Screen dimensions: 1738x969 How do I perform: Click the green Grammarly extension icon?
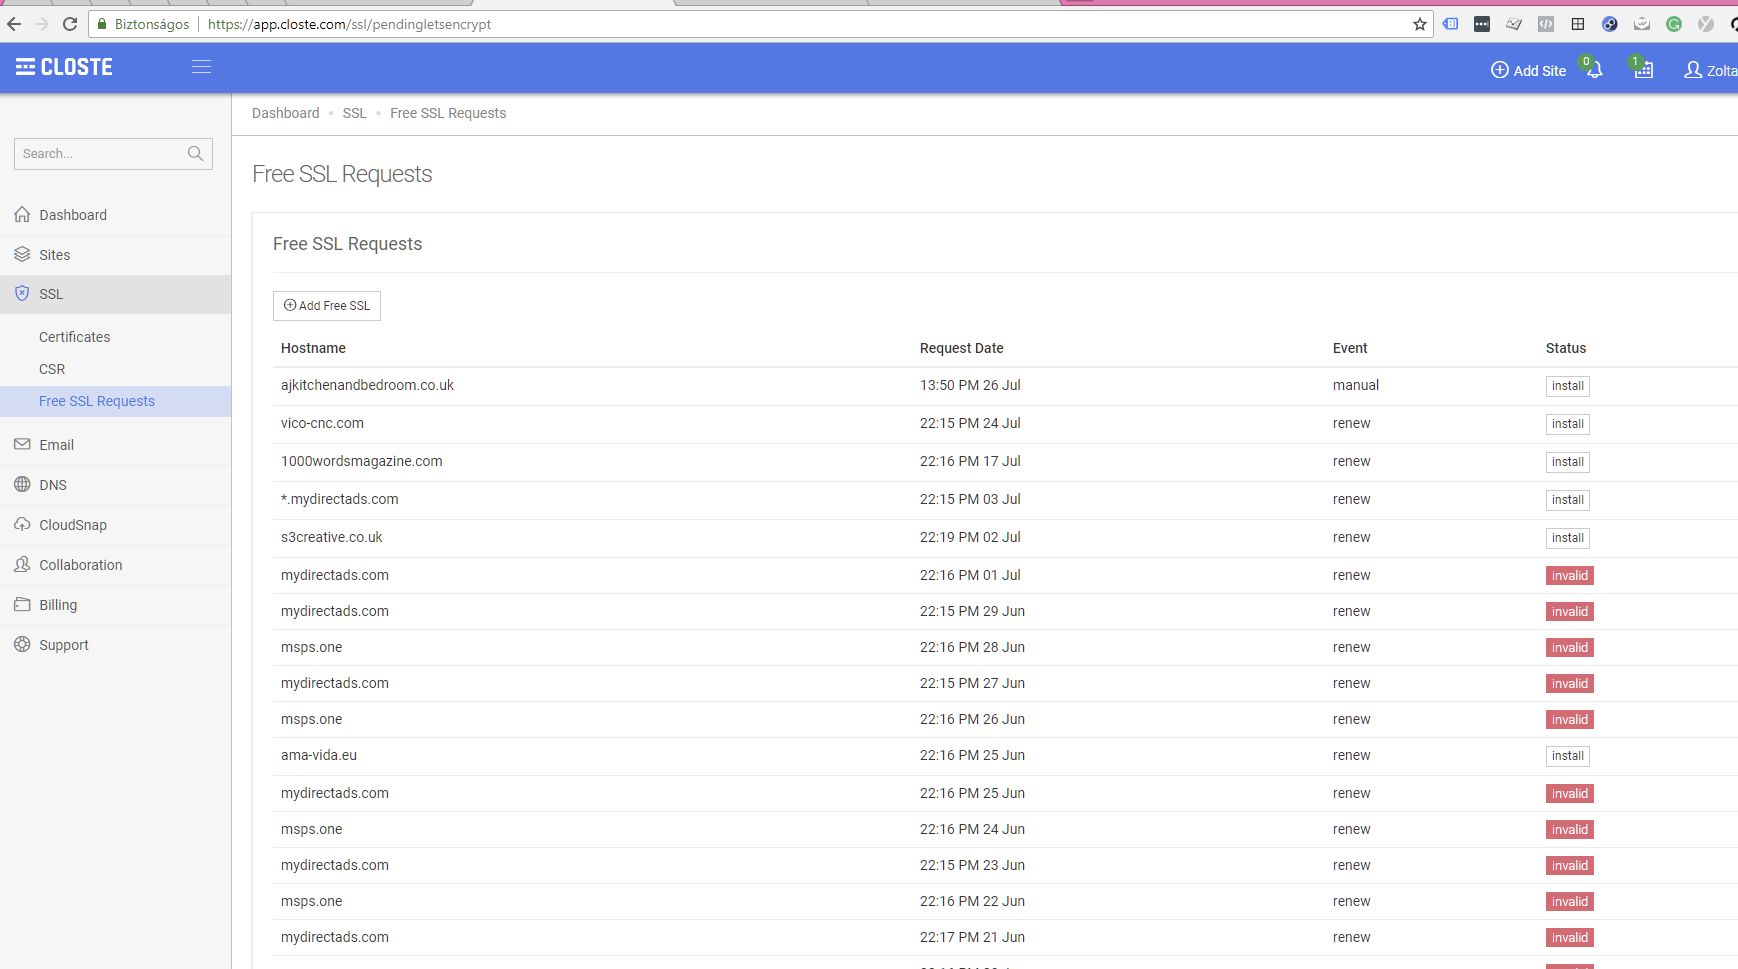pos(1674,24)
